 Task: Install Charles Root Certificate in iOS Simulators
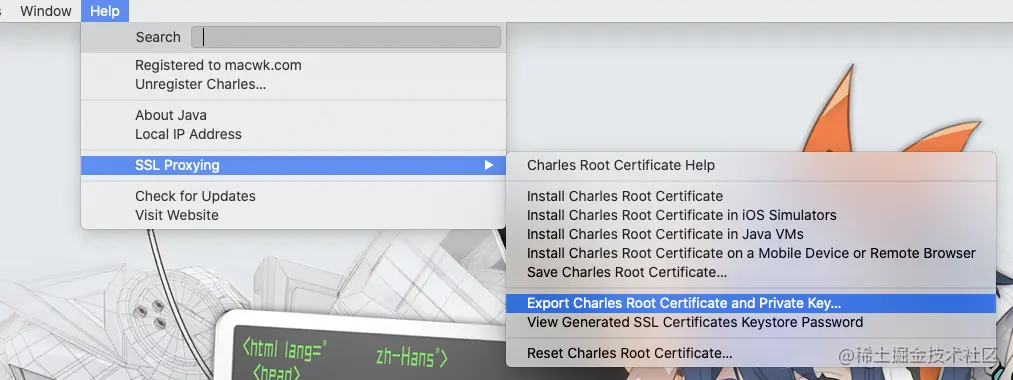pyautogui.click(x=751, y=215)
